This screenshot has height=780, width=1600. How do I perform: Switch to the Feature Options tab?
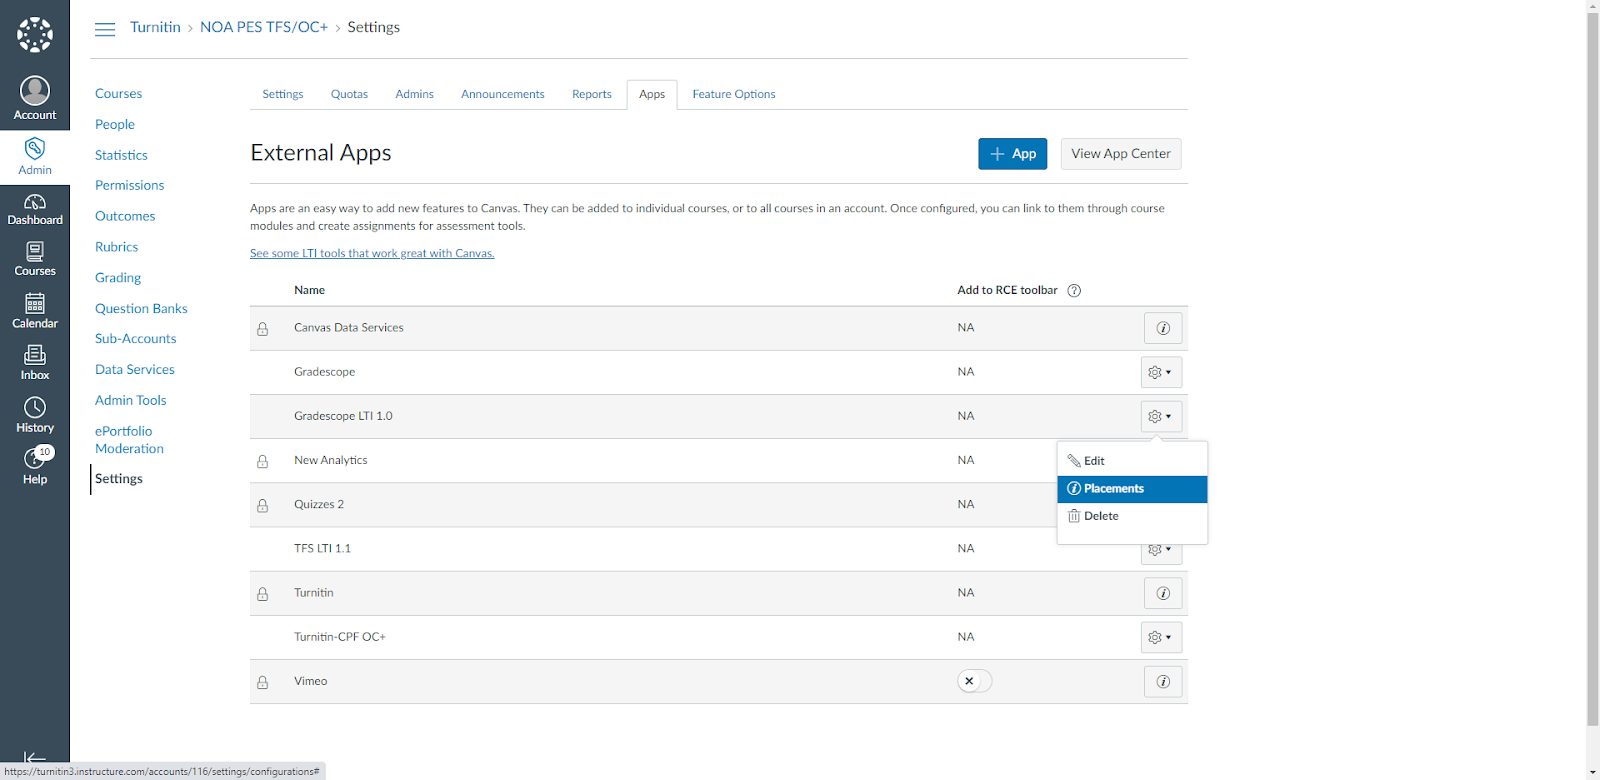pyautogui.click(x=734, y=94)
